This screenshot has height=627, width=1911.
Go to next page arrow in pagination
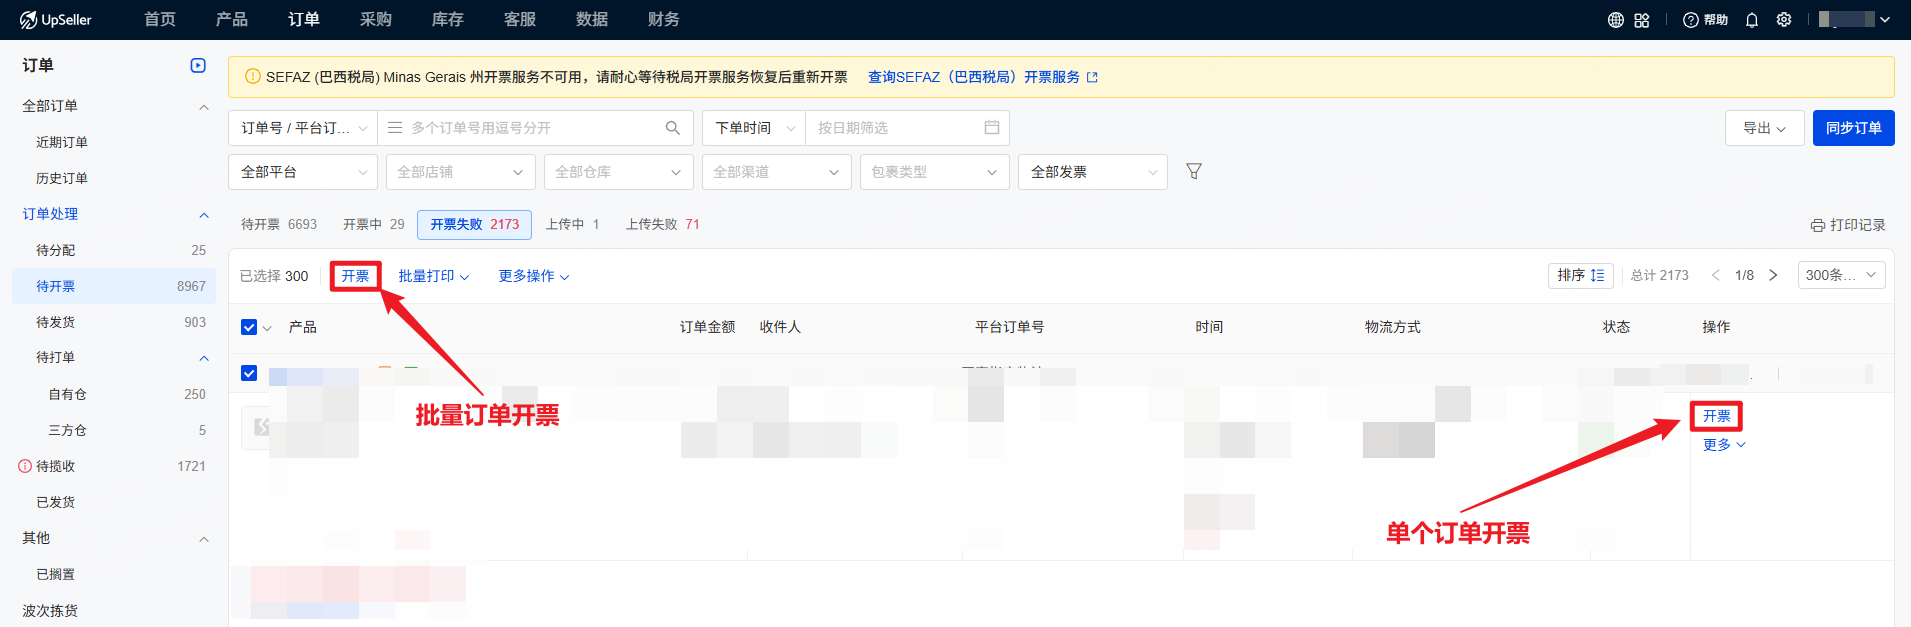pos(1772,276)
